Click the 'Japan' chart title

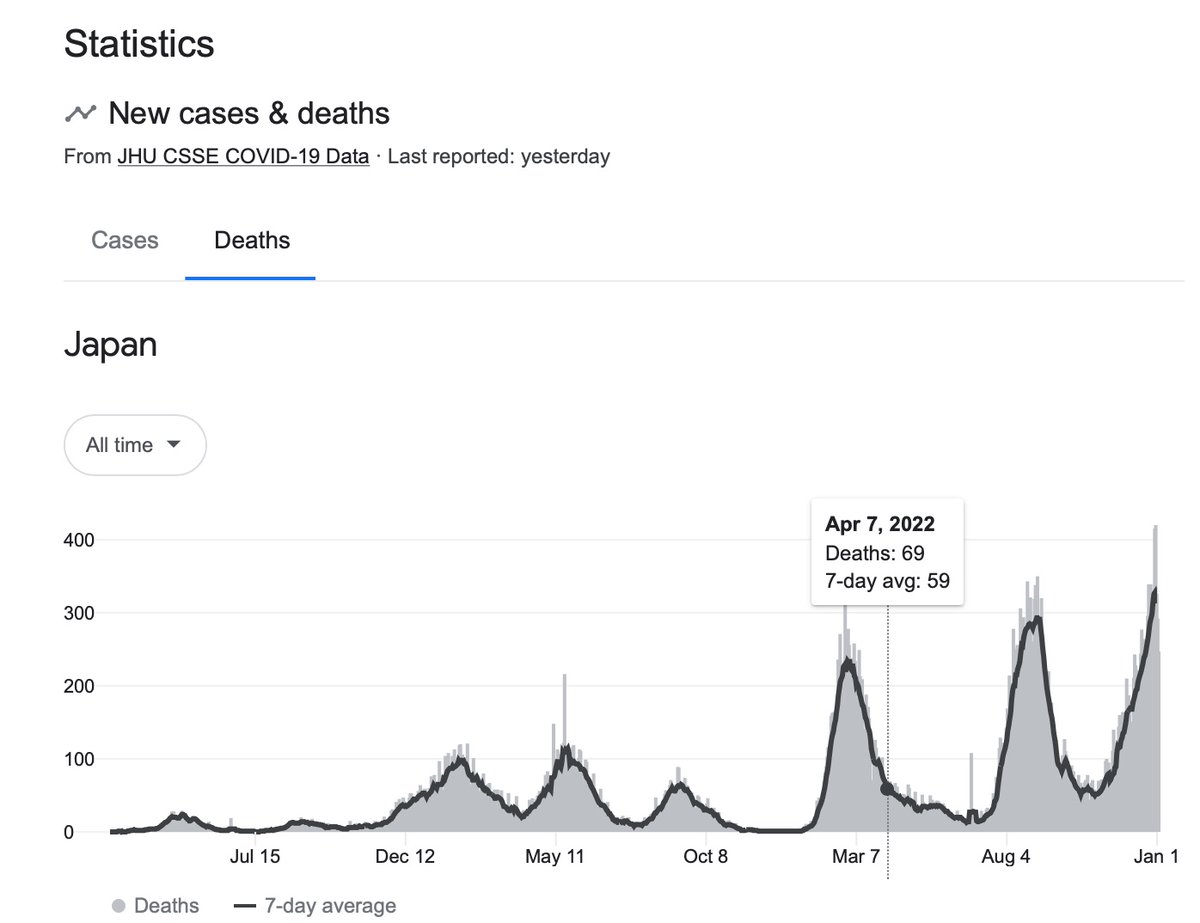pyautogui.click(x=111, y=345)
